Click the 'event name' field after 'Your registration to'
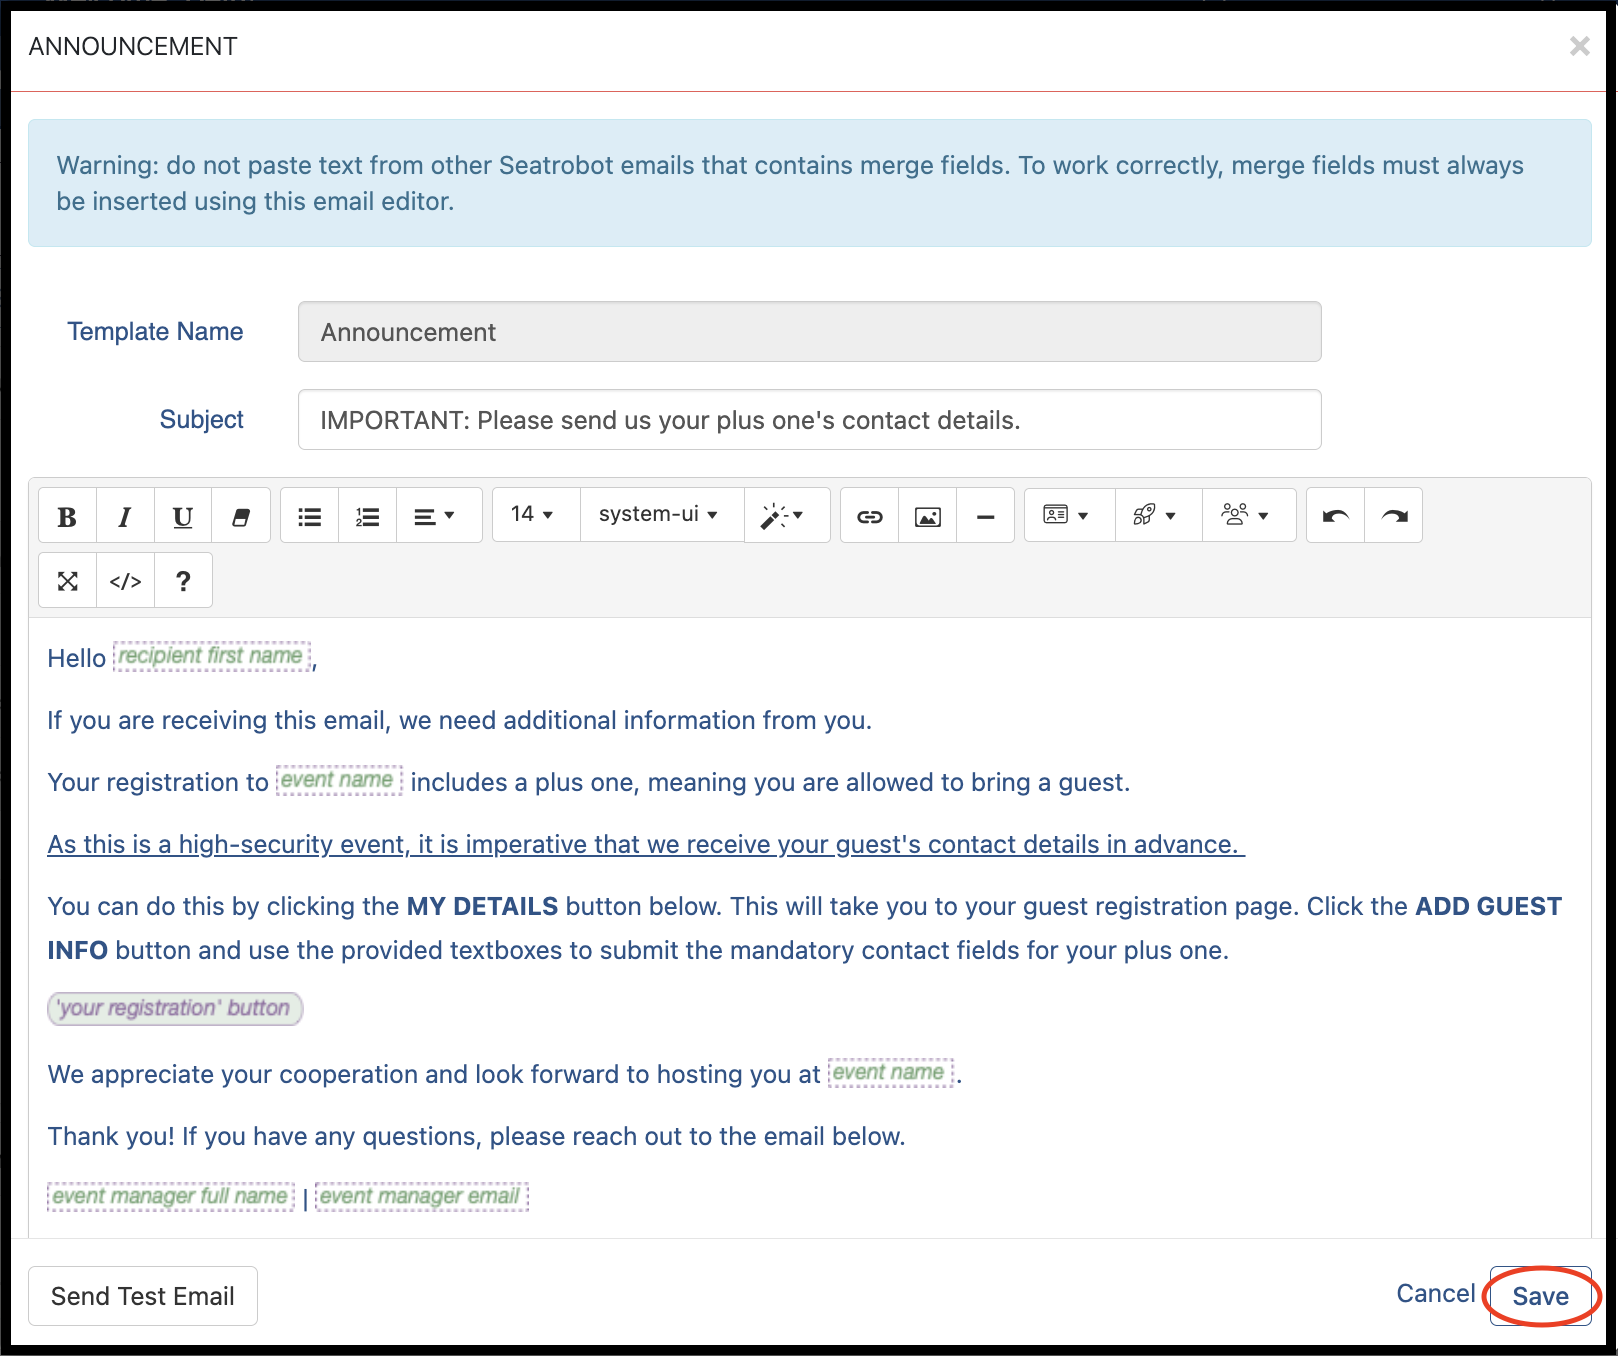The image size is (1618, 1356). (x=339, y=780)
